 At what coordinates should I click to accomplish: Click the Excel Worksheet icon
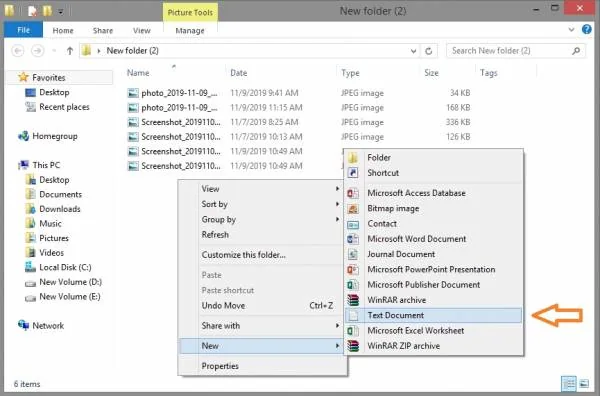[x=353, y=331]
